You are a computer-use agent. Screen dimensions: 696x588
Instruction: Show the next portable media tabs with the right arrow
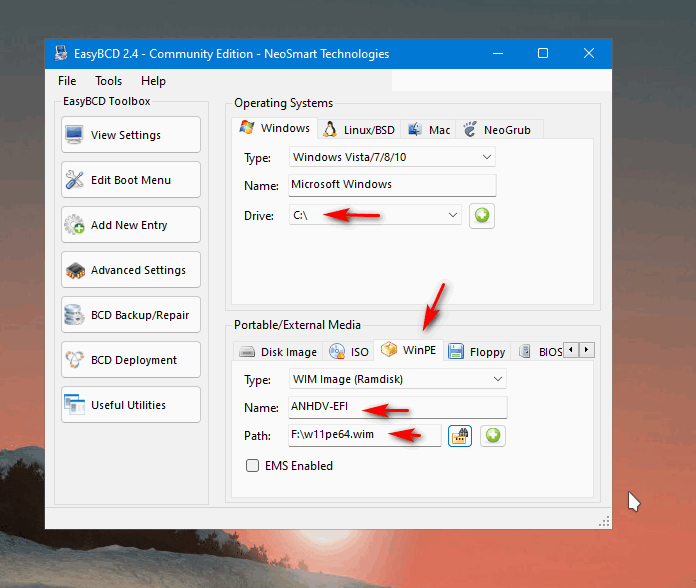(586, 350)
